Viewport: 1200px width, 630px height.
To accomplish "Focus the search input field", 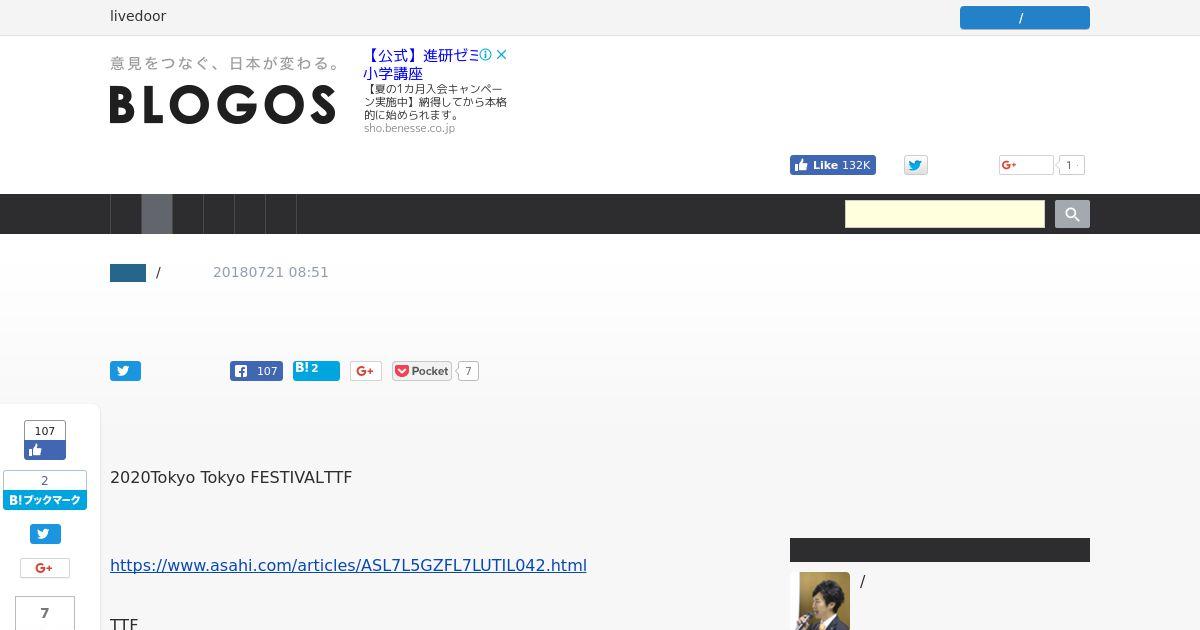I will pyautogui.click(x=945, y=214).
